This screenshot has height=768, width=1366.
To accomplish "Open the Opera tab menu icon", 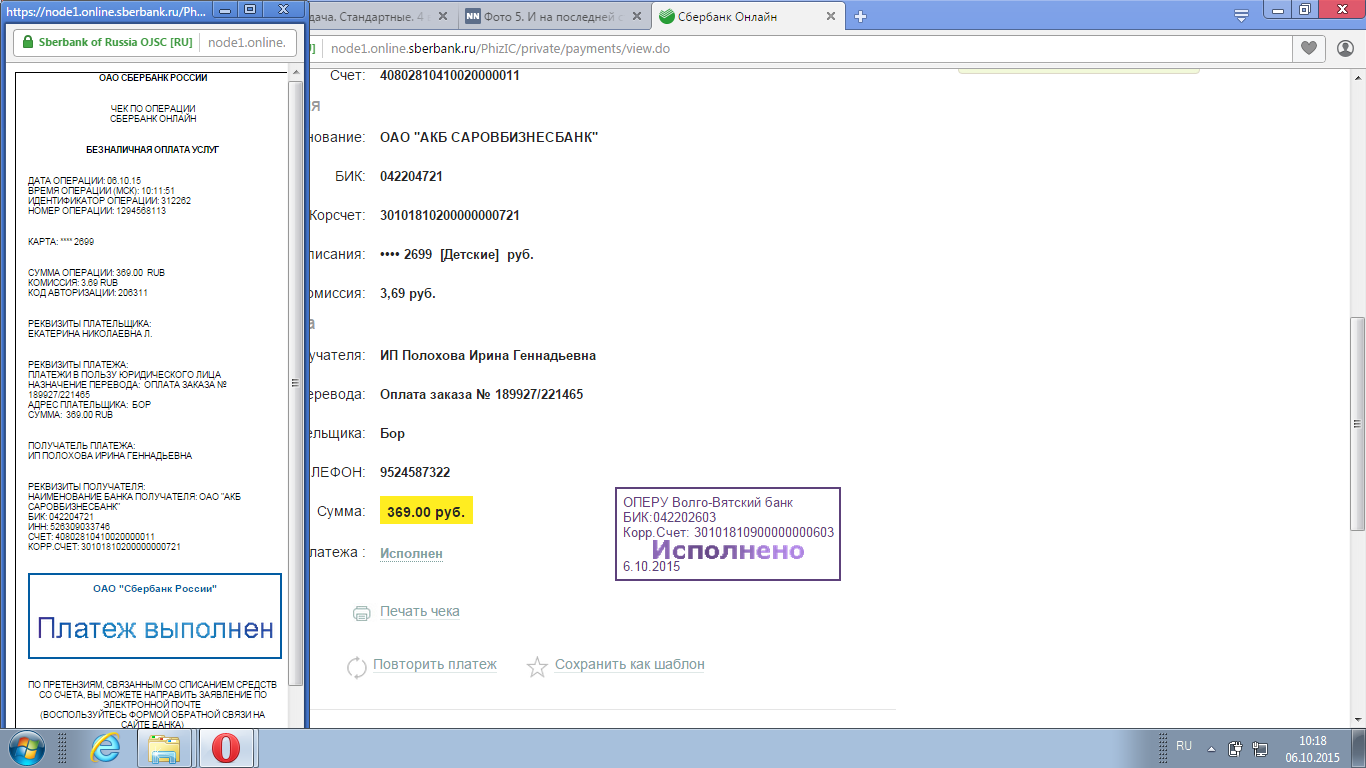I will click(1241, 16).
